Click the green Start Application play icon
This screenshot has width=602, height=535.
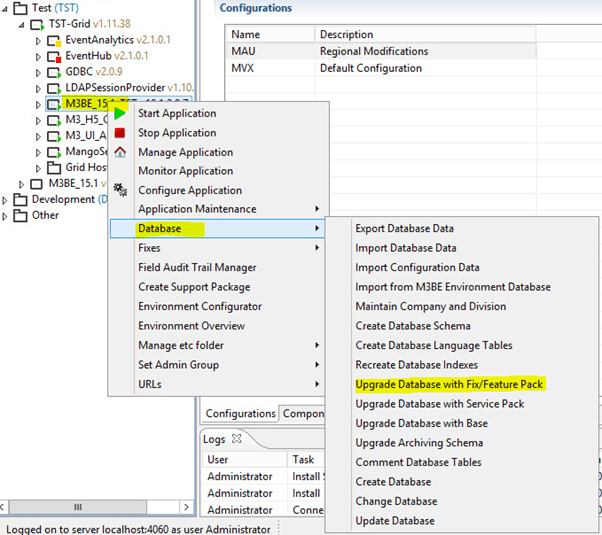point(120,114)
